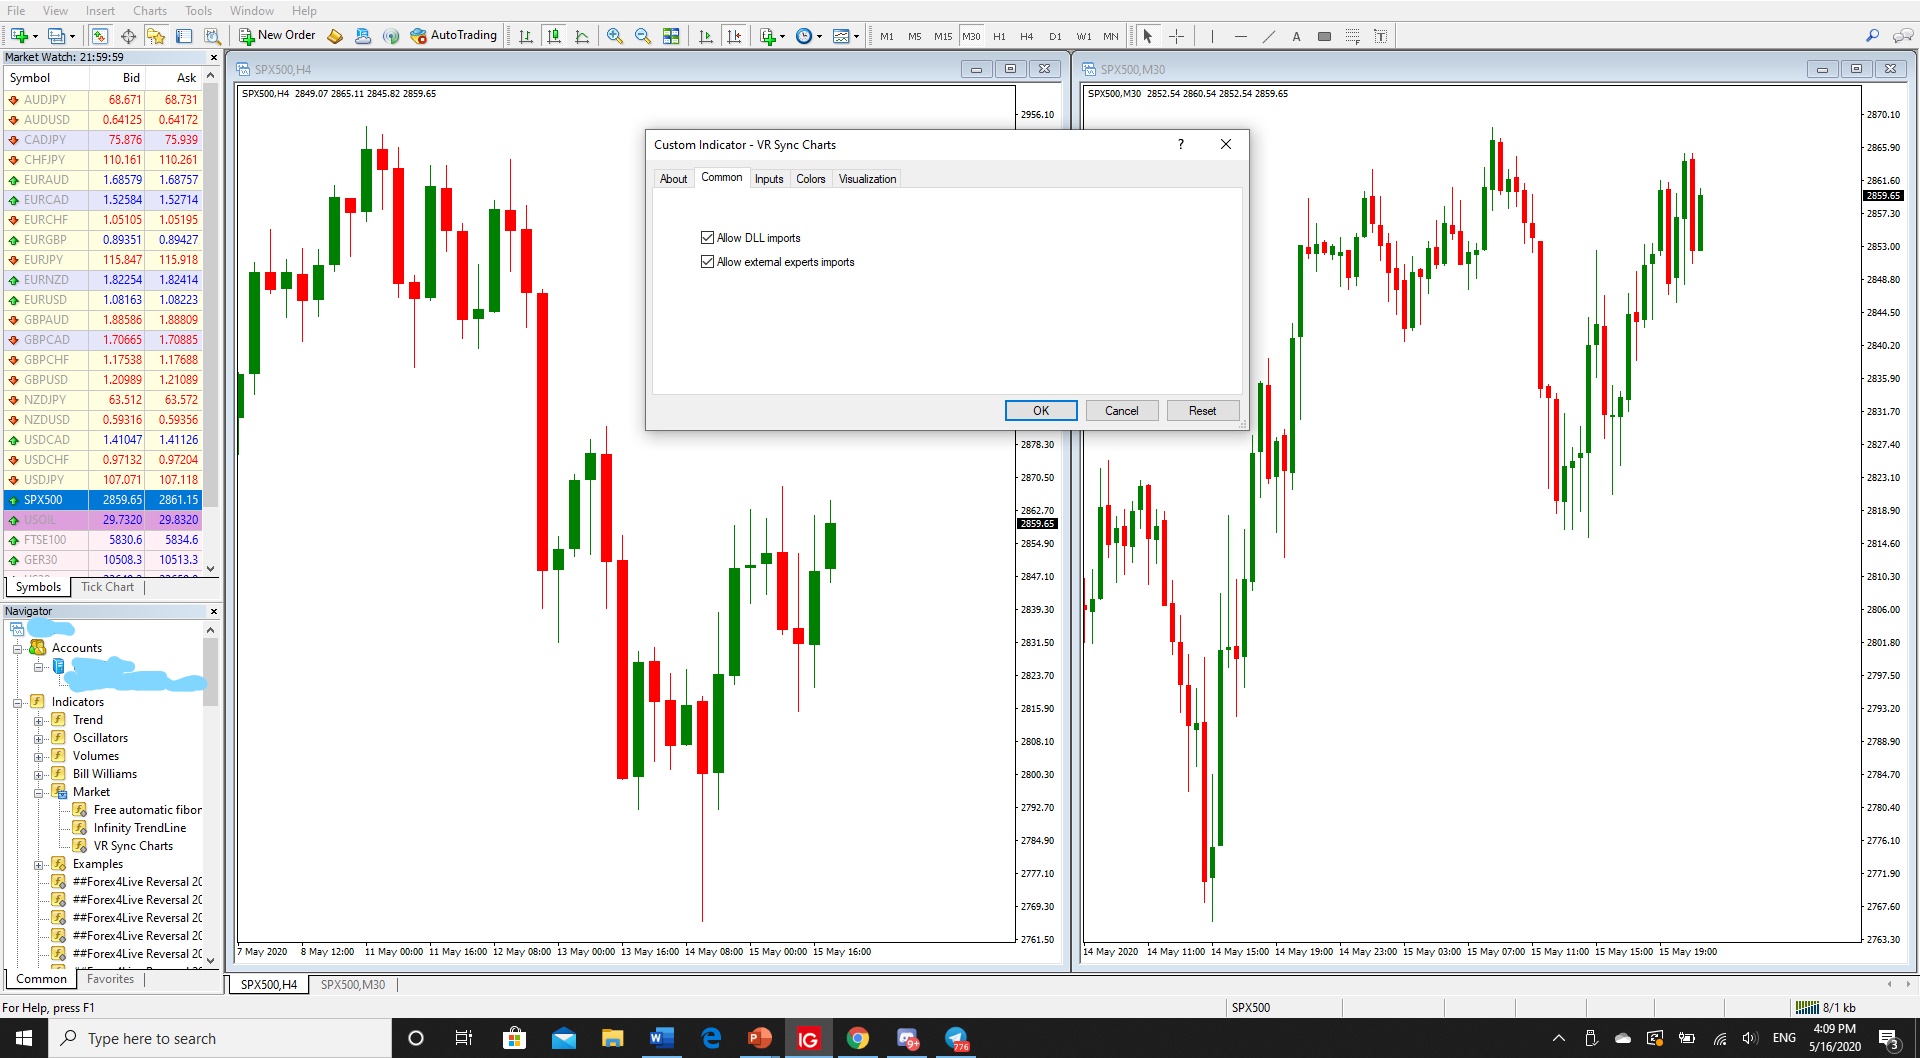
Task: Select the D1 timeframe button
Action: [x=1055, y=36]
